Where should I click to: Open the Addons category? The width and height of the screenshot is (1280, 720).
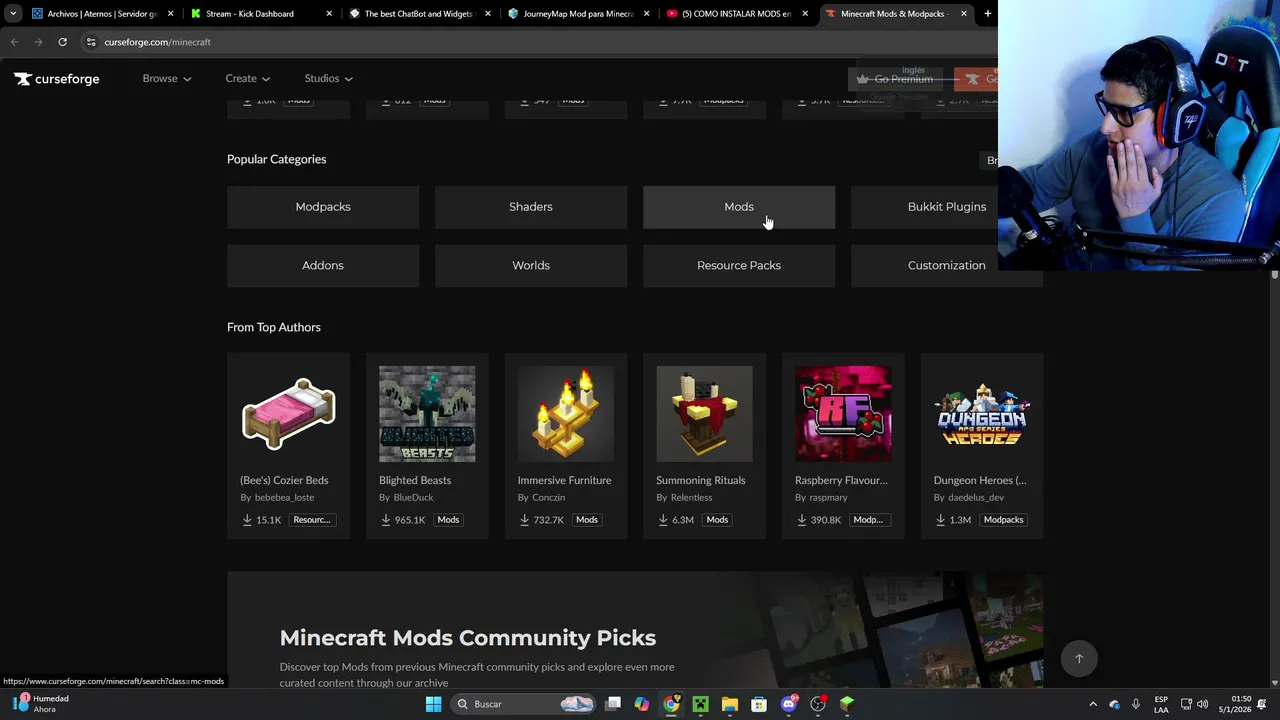[x=323, y=266]
